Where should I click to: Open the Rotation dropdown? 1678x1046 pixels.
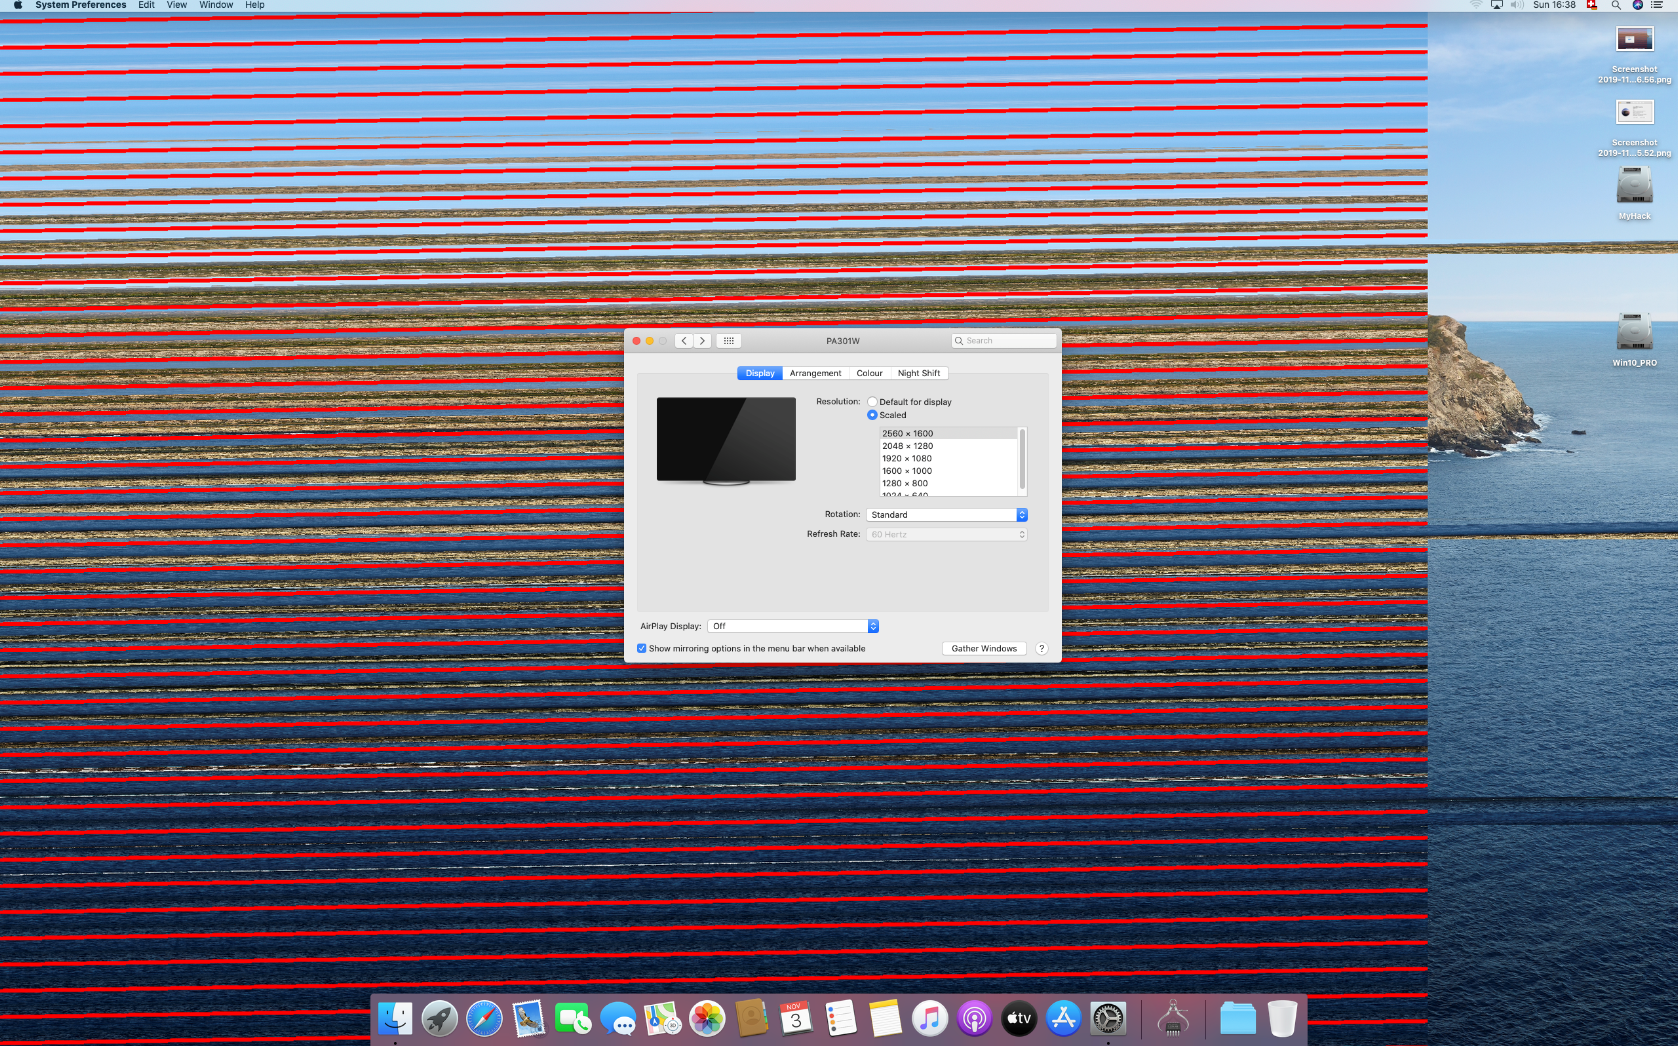click(x=946, y=515)
